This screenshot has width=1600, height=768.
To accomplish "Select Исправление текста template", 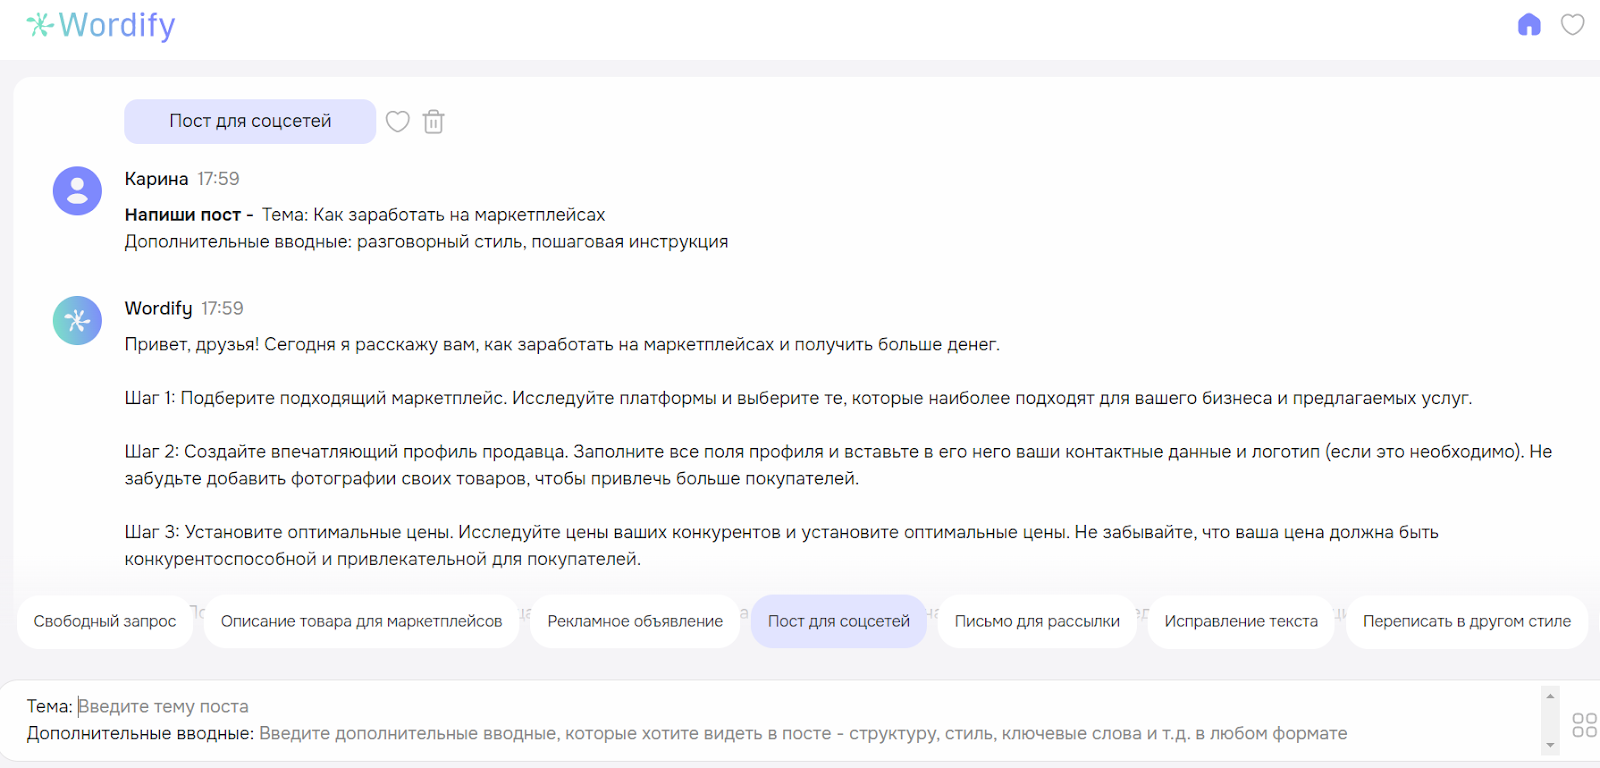I will click(x=1241, y=621).
